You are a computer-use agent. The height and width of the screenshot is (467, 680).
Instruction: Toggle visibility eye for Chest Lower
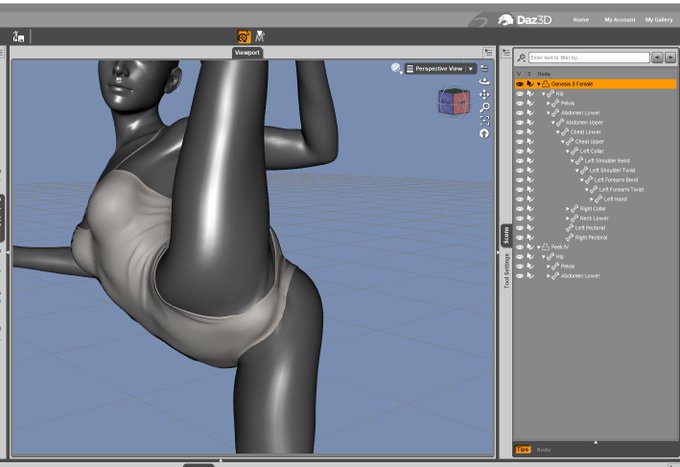[520, 132]
